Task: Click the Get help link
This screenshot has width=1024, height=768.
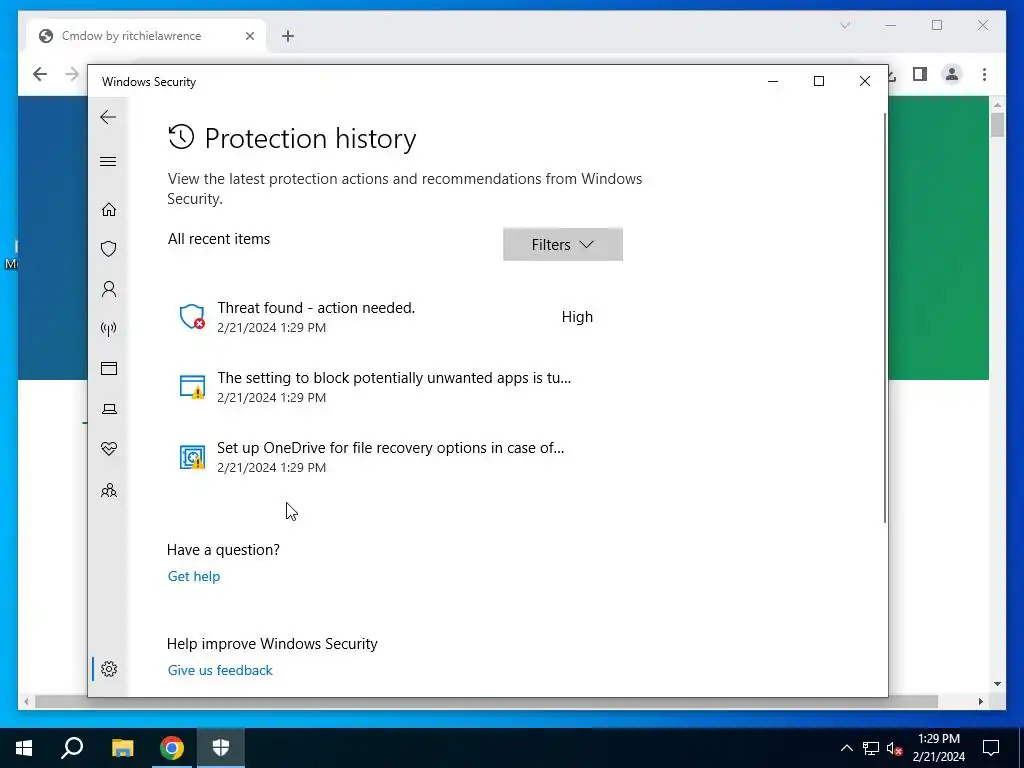Action: (194, 576)
